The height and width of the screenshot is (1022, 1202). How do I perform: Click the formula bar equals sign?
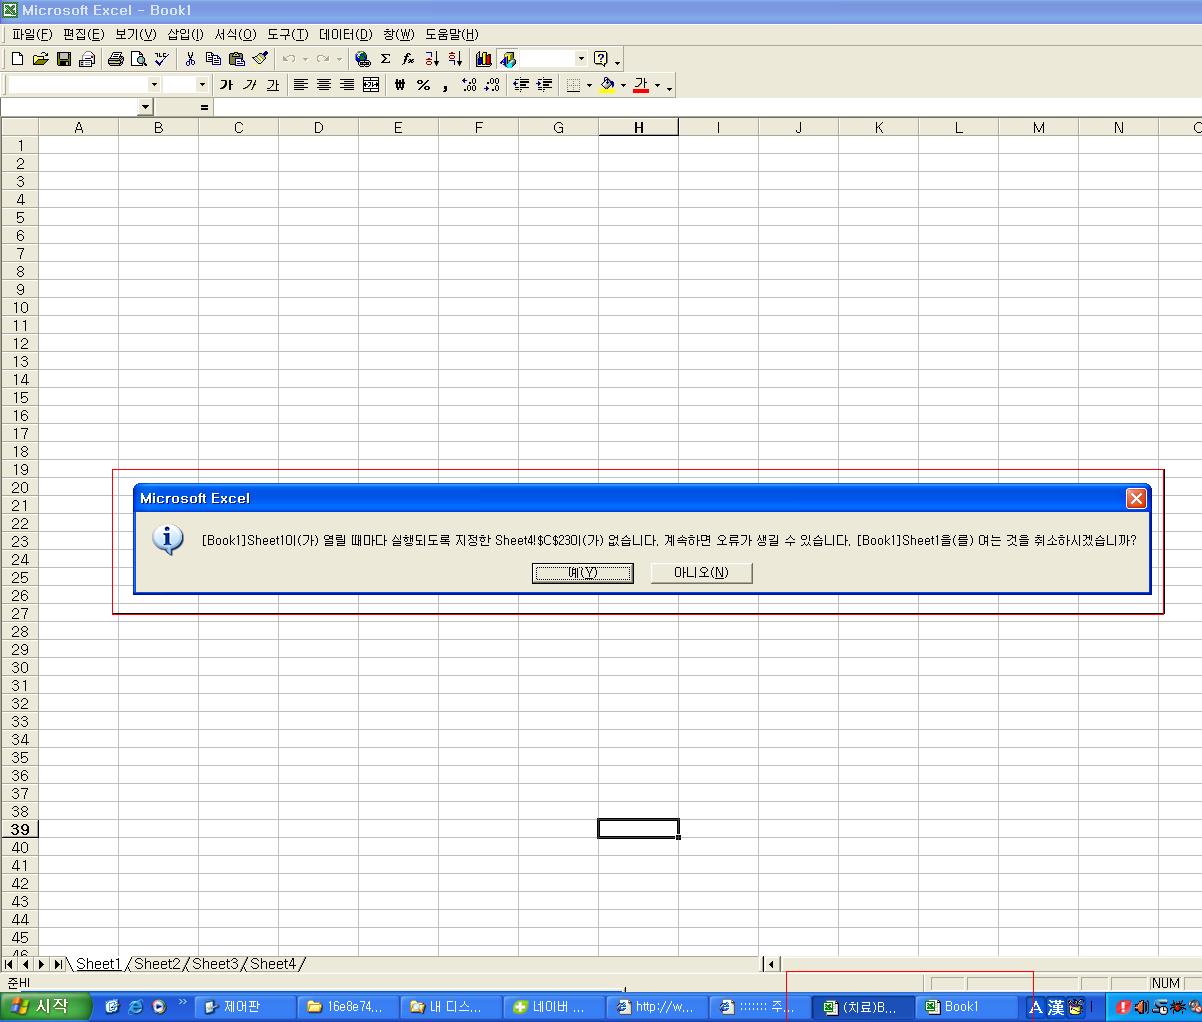pos(204,107)
